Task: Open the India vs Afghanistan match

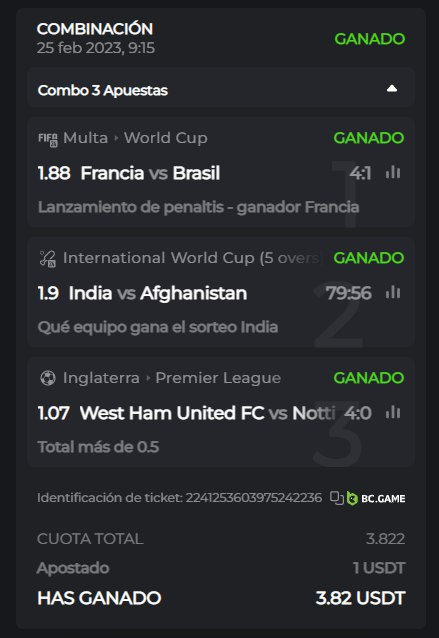Action: (x=158, y=293)
